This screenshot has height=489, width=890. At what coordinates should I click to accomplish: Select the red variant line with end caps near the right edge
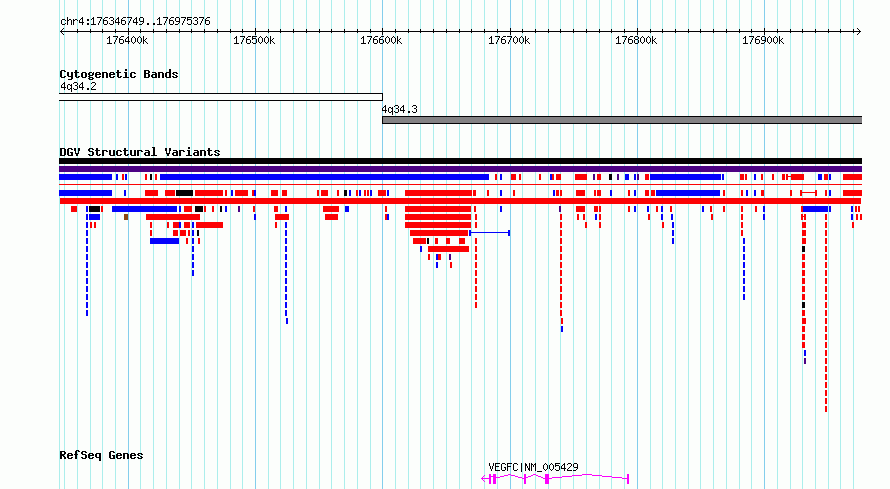click(x=808, y=193)
